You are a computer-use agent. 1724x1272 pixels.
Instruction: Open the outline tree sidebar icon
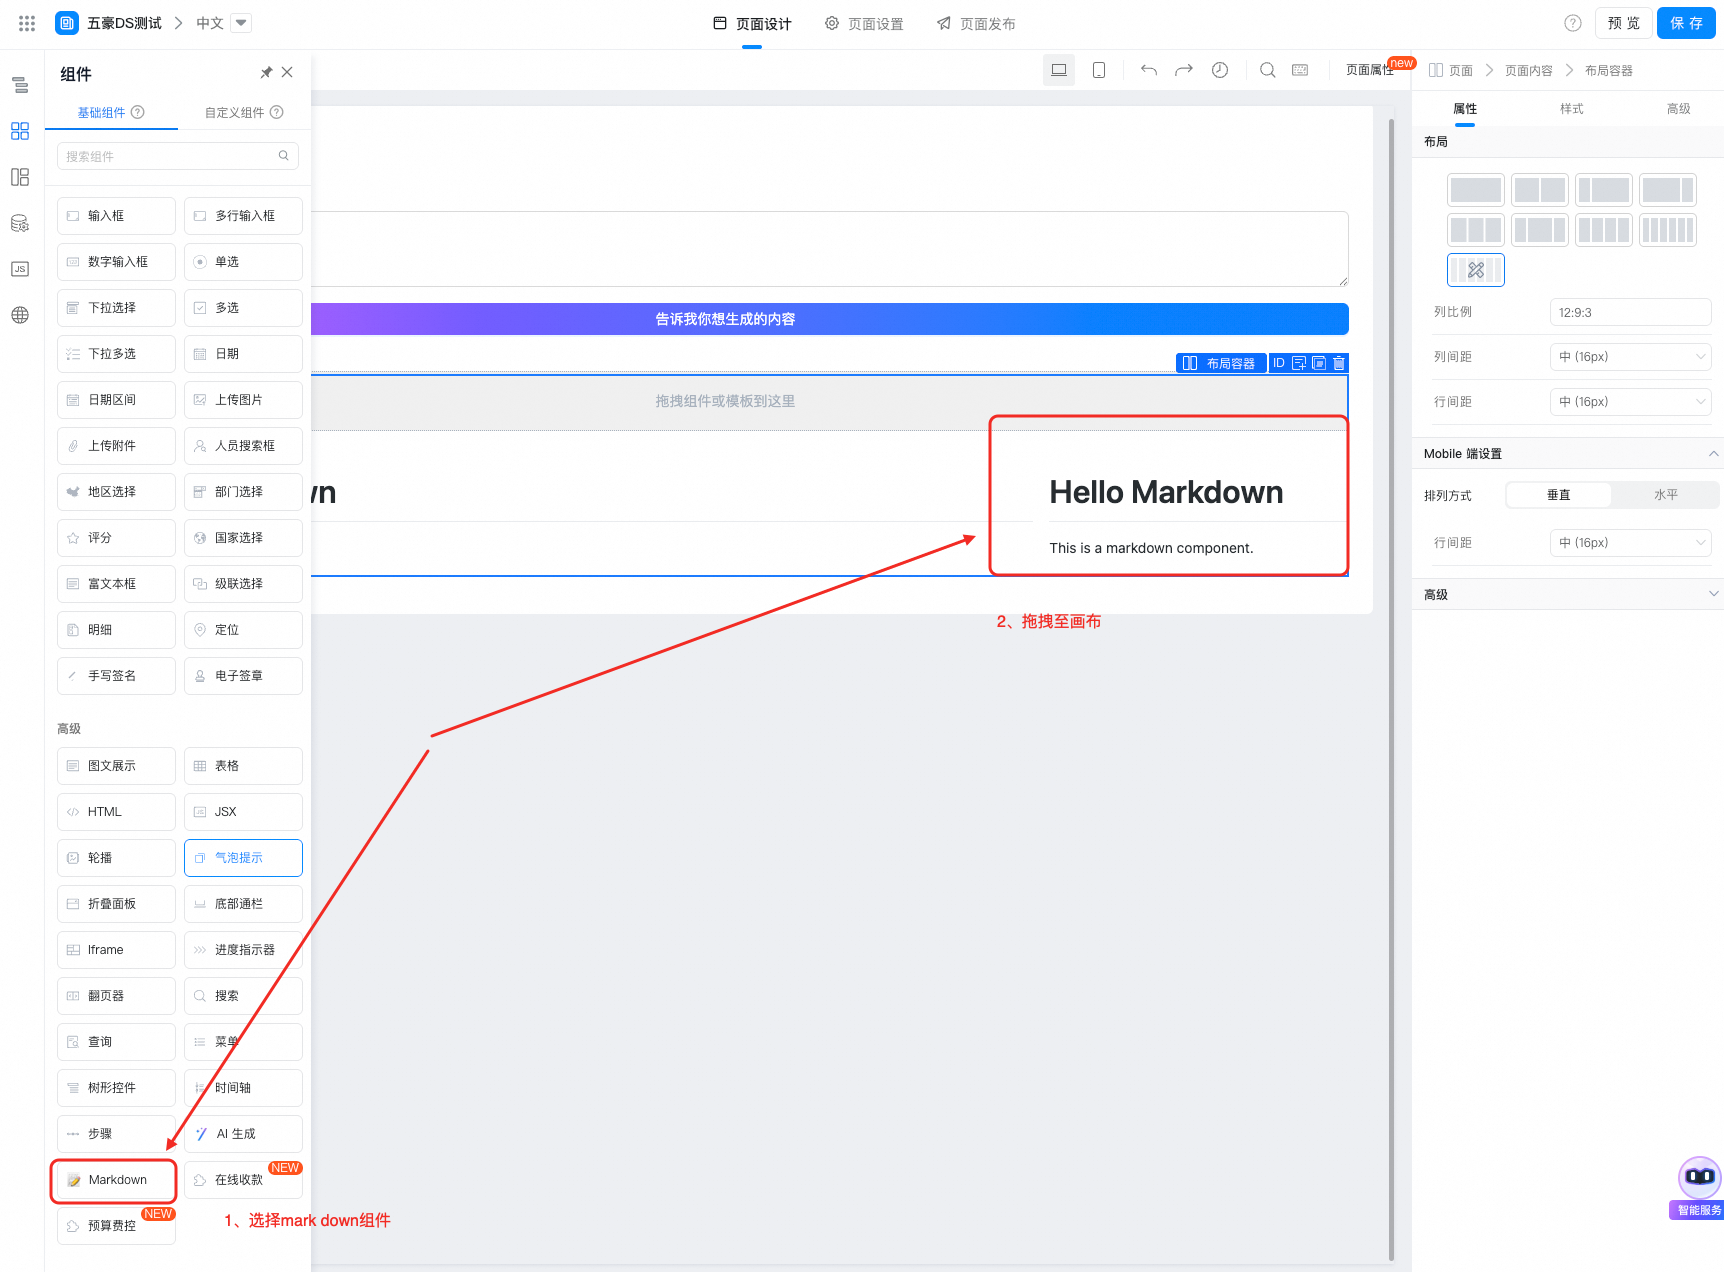[20, 85]
